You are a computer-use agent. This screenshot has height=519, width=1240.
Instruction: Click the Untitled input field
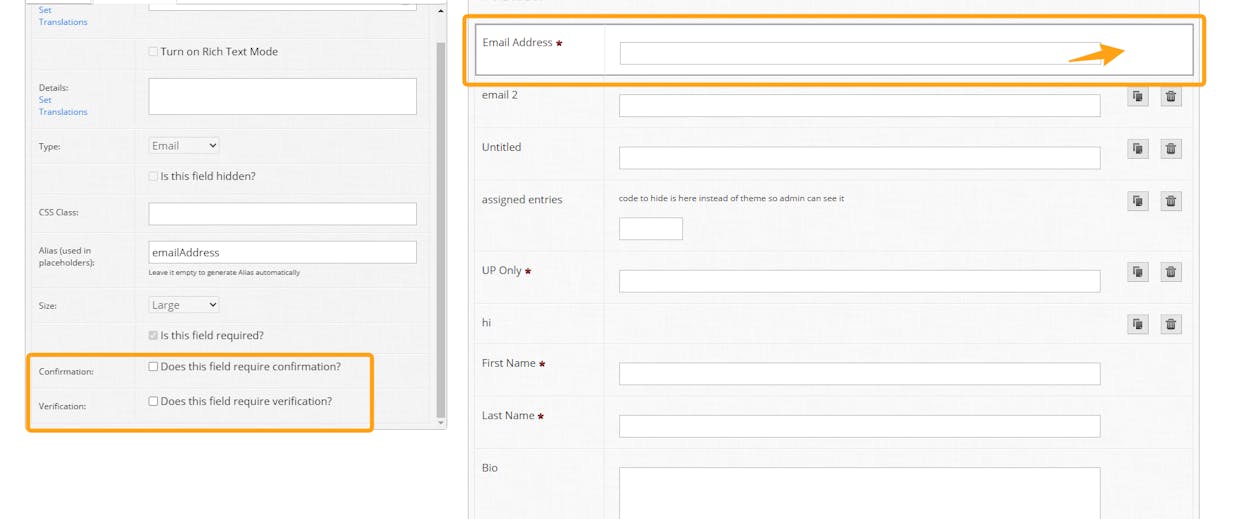pyautogui.click(x=860, y=158)
